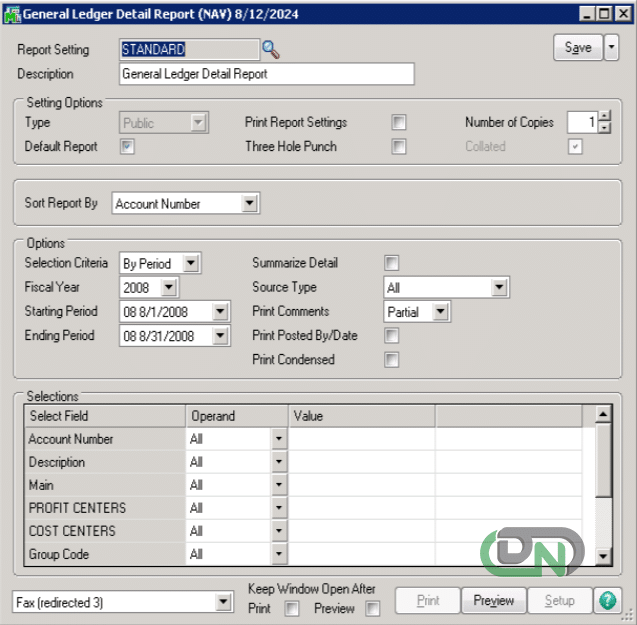
Task: Toggle the Default Report checkbox
Action: (127, 146)
